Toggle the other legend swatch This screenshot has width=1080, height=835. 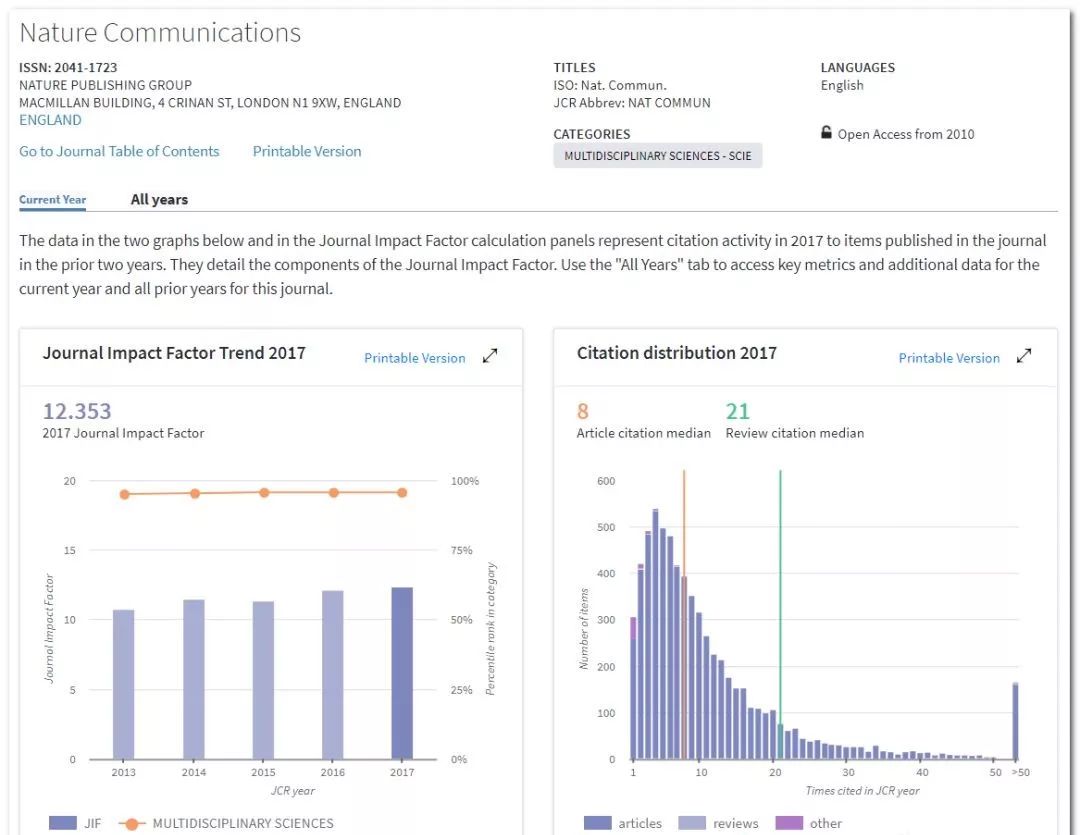[790, 823]
